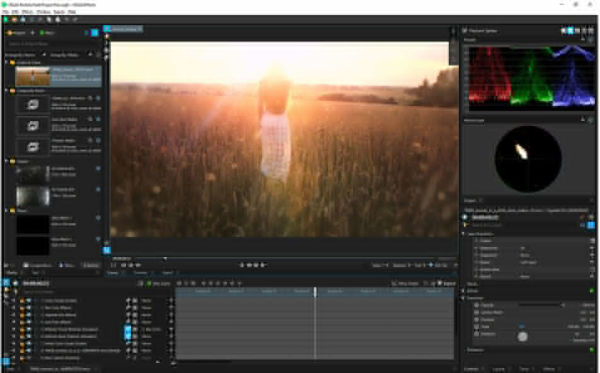
Task: Click the rotation dial in the controls panel
Action: pyautogui.click(x=522, y=337)
